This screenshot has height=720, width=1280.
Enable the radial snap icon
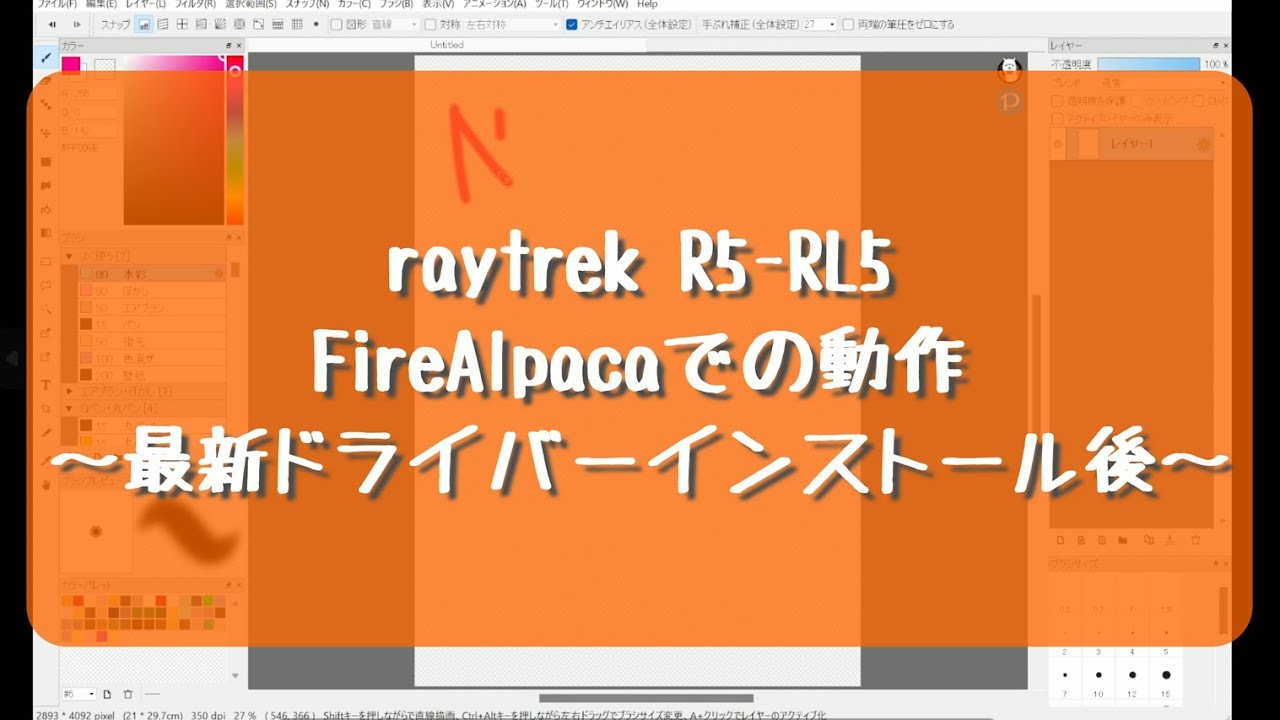[x=221, y=24]
